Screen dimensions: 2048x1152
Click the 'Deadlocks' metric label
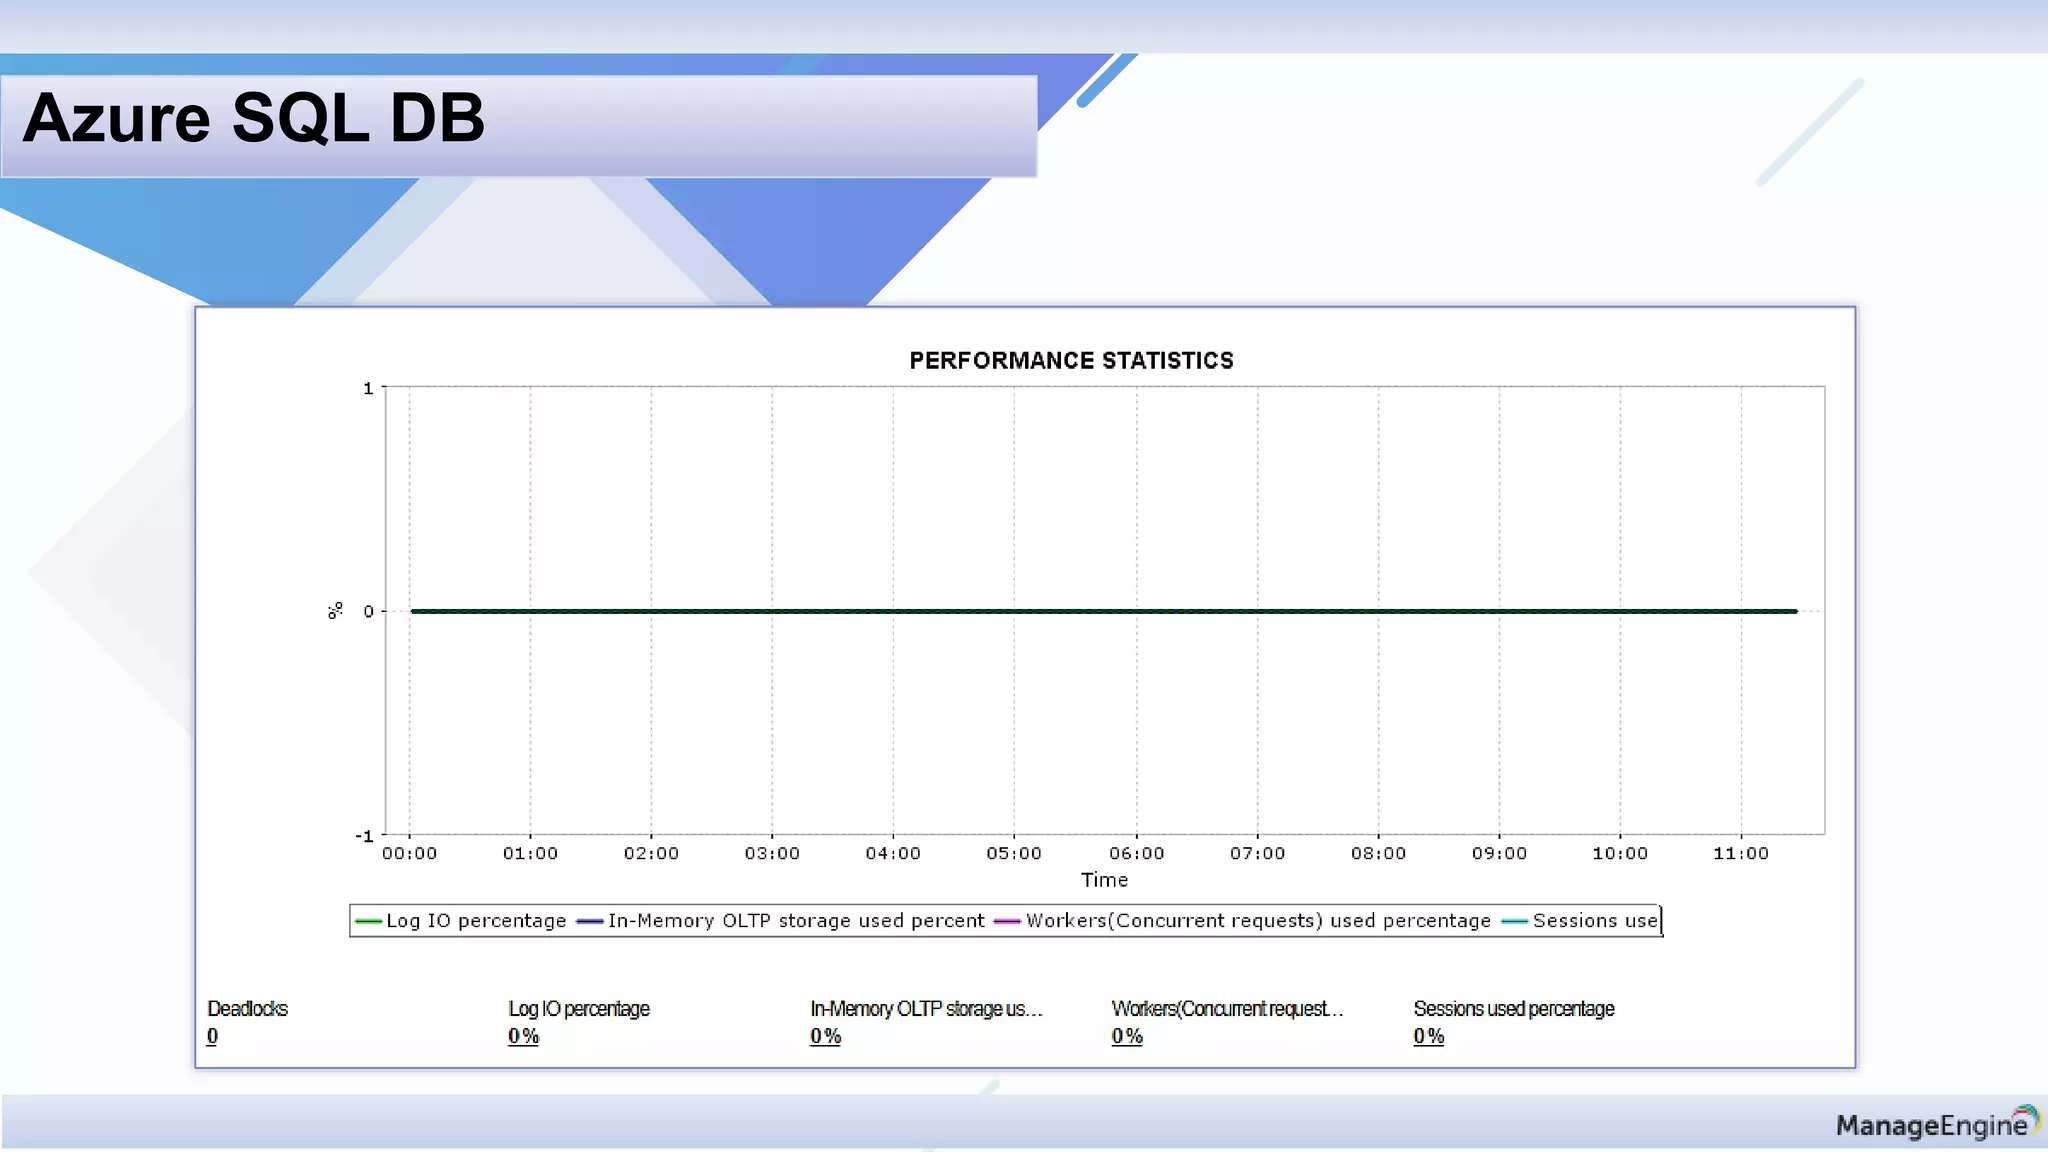click(247, 1009)
